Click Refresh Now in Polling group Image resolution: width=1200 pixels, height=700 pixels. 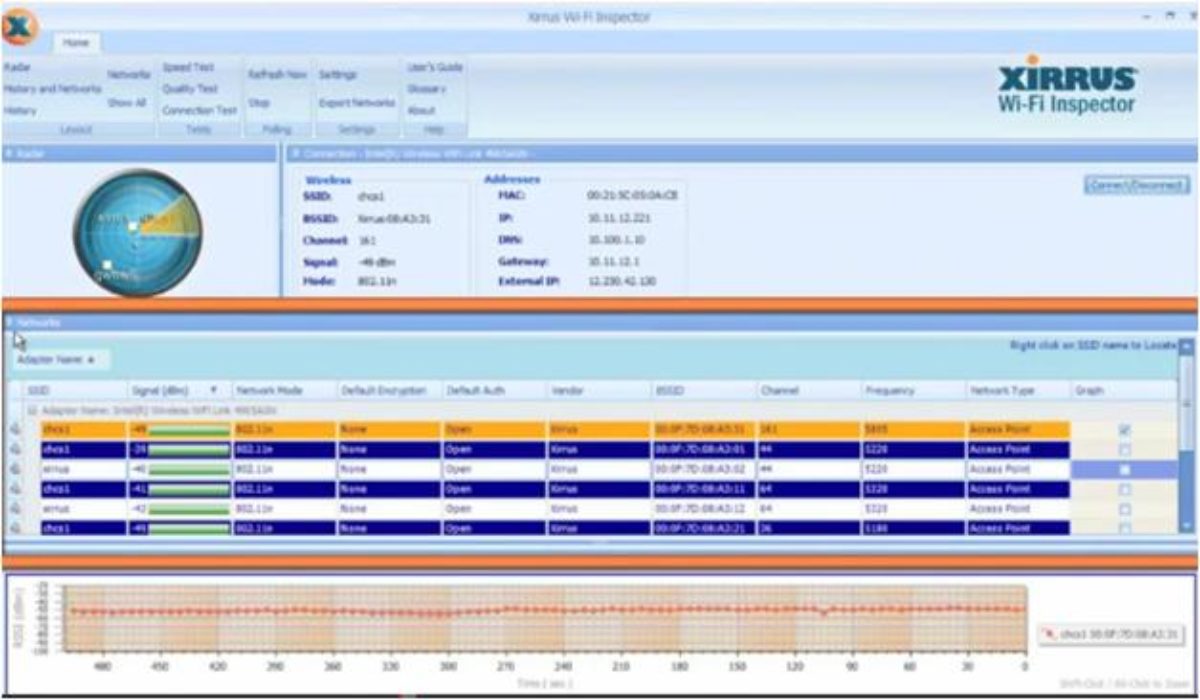tap(277, 74)
